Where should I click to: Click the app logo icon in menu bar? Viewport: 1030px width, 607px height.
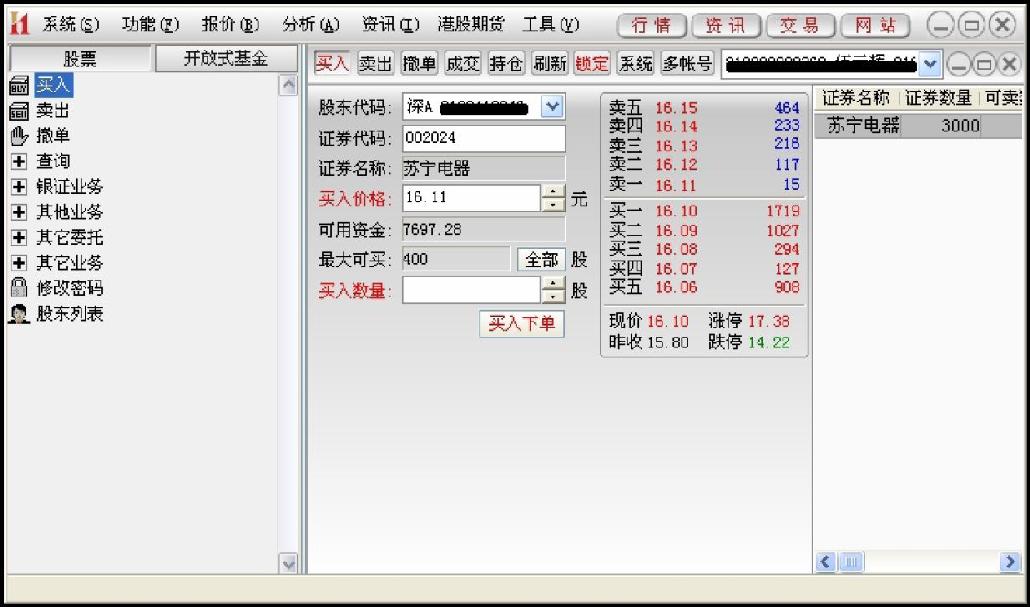point(19,25)
